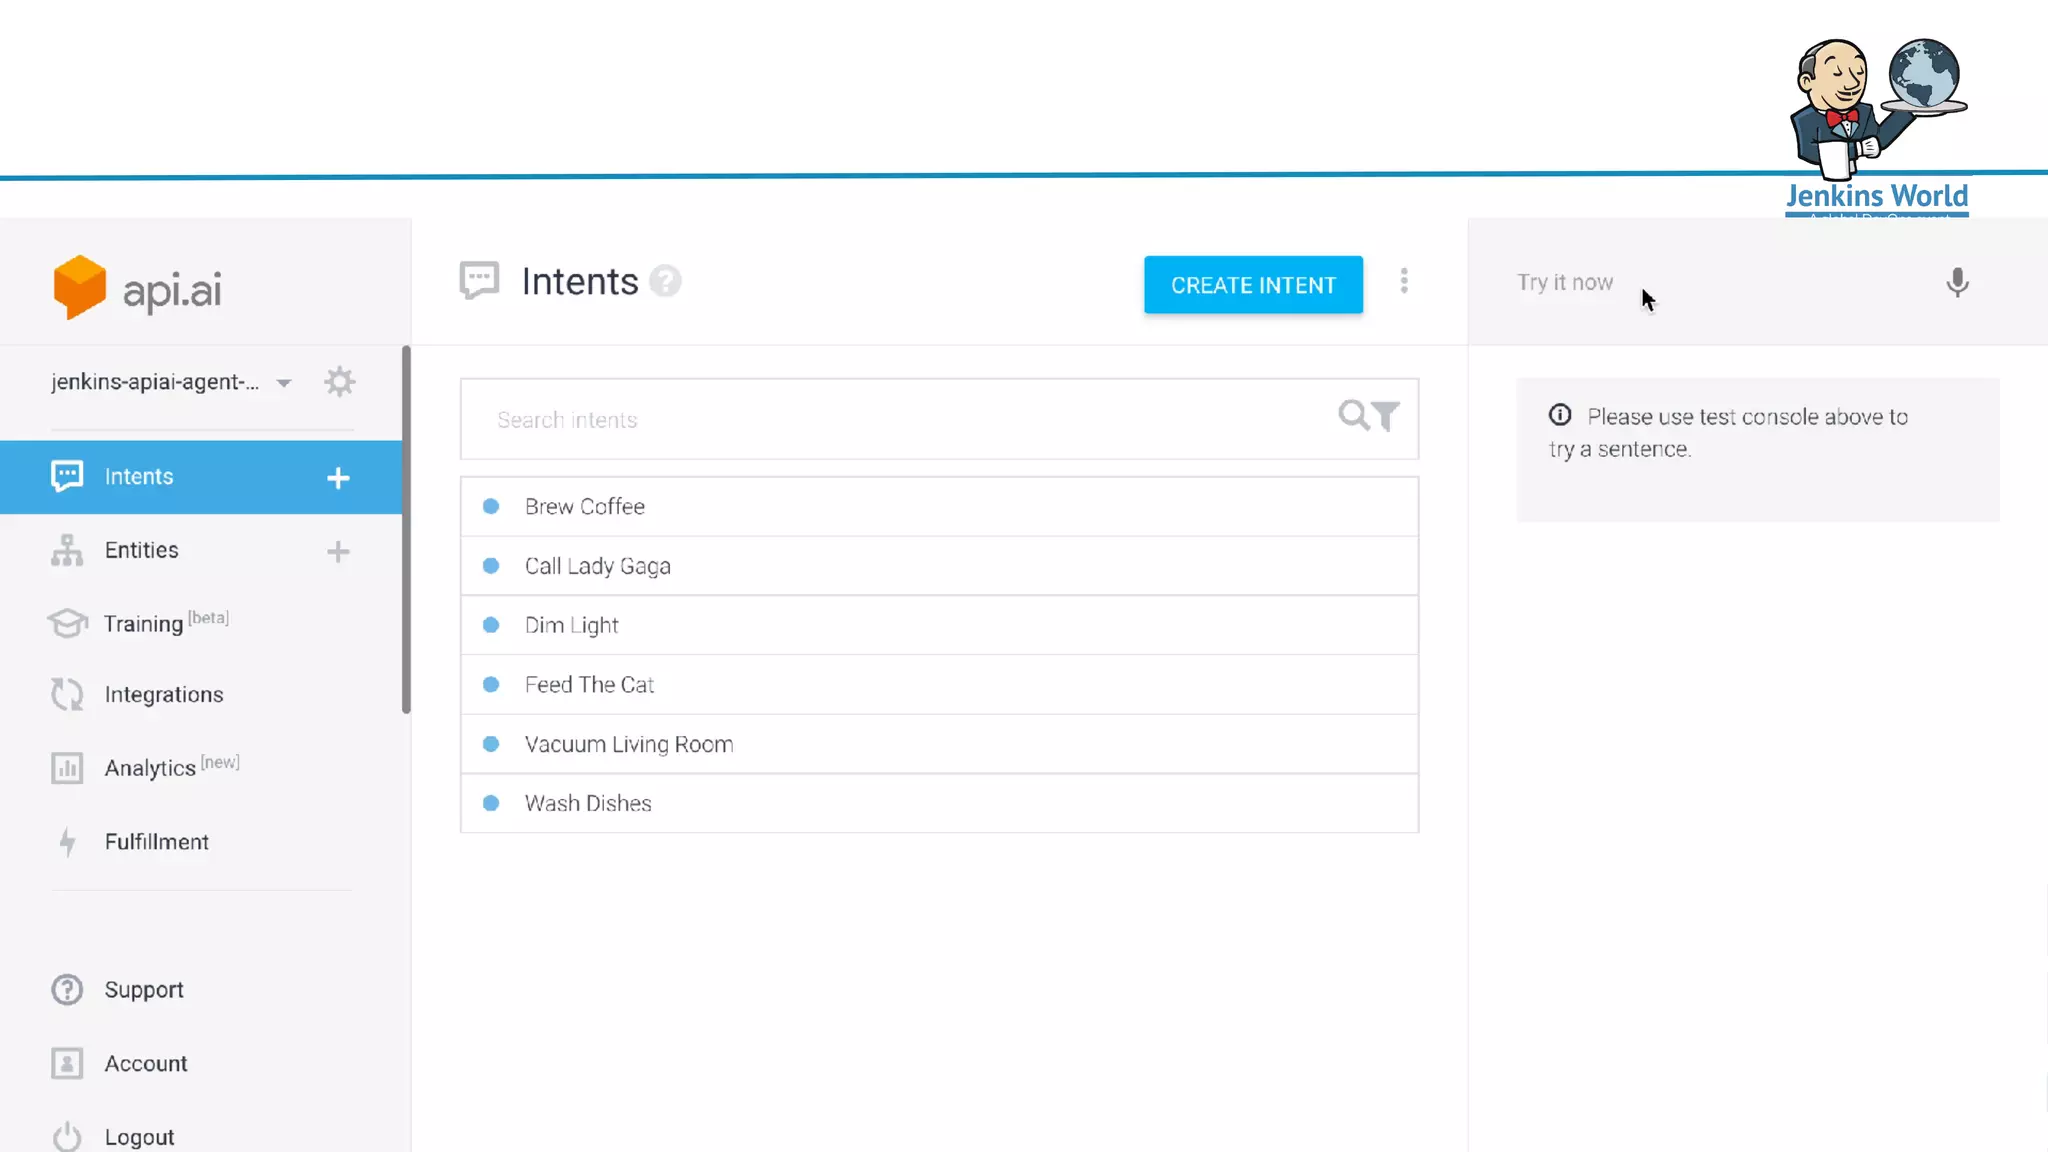Click the Intents help question mark icon
Viewport: 2048px width, 1152px height.
point(665,282)
